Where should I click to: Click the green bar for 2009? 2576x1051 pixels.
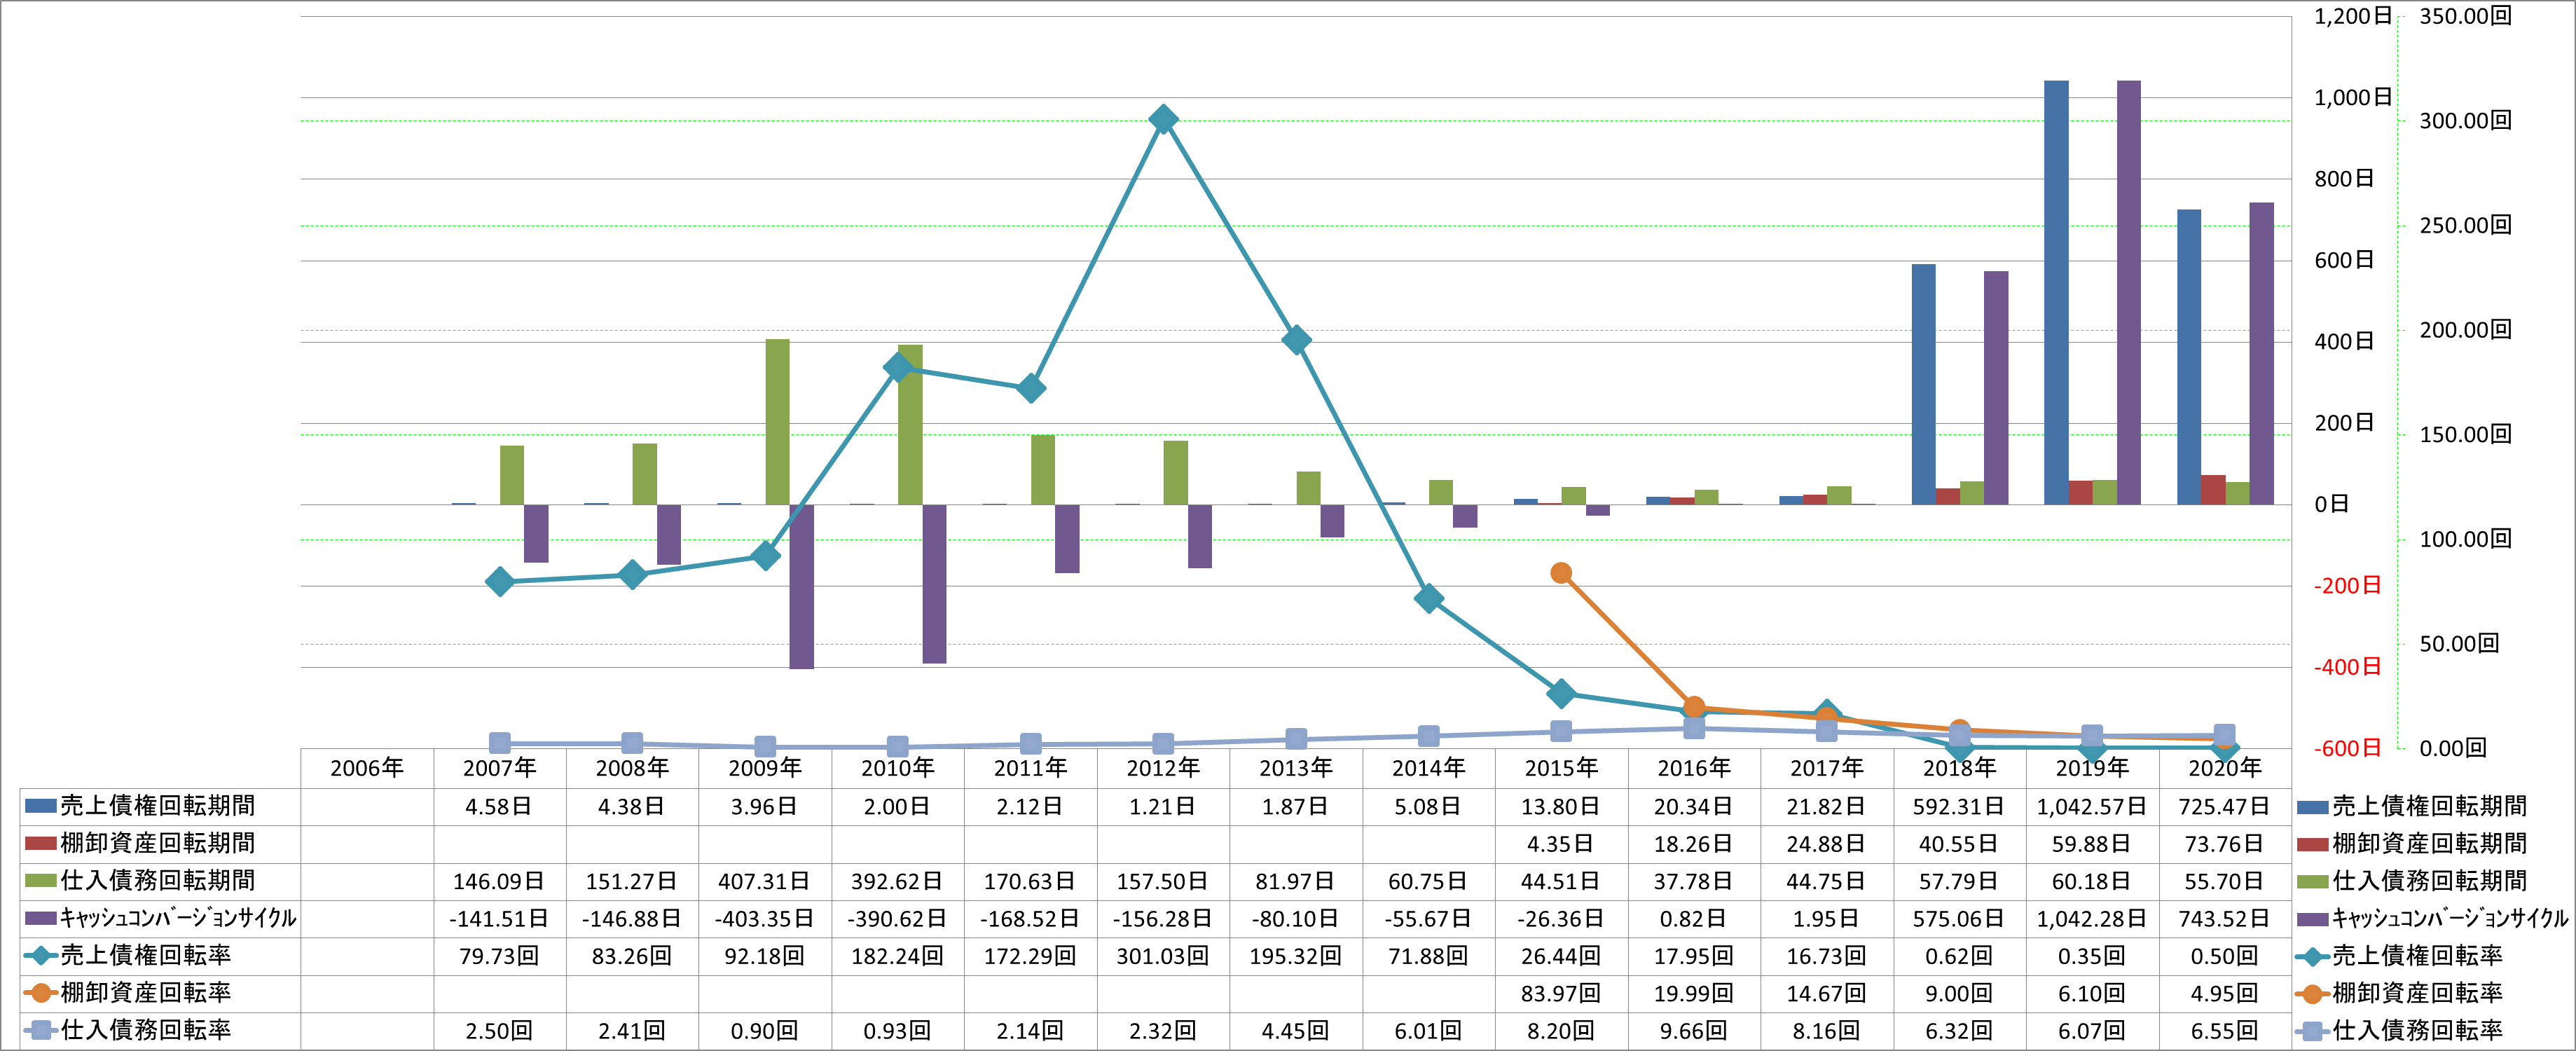click(777, 422)
